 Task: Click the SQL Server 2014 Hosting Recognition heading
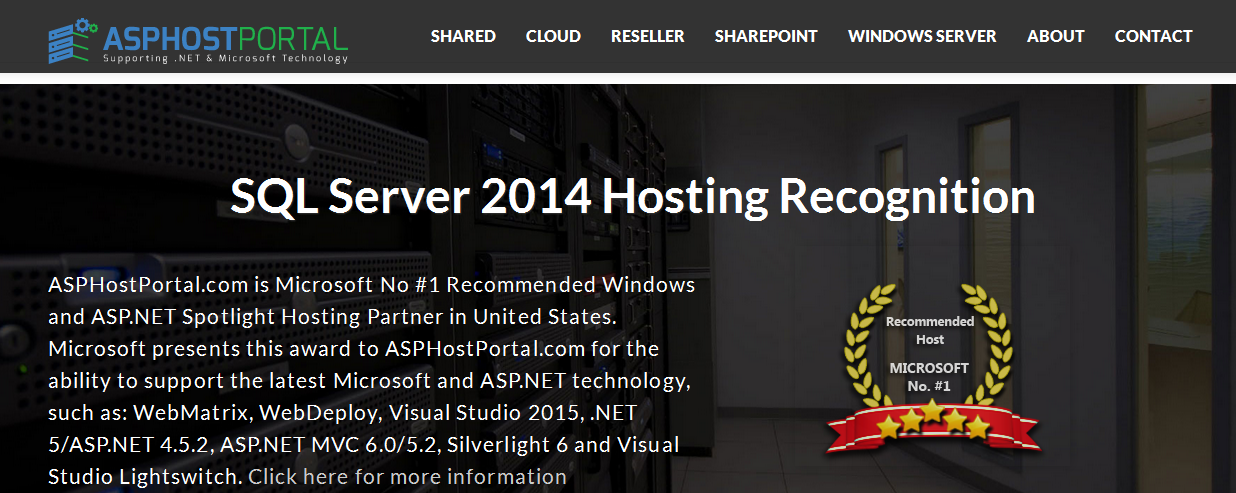[633, 196]
